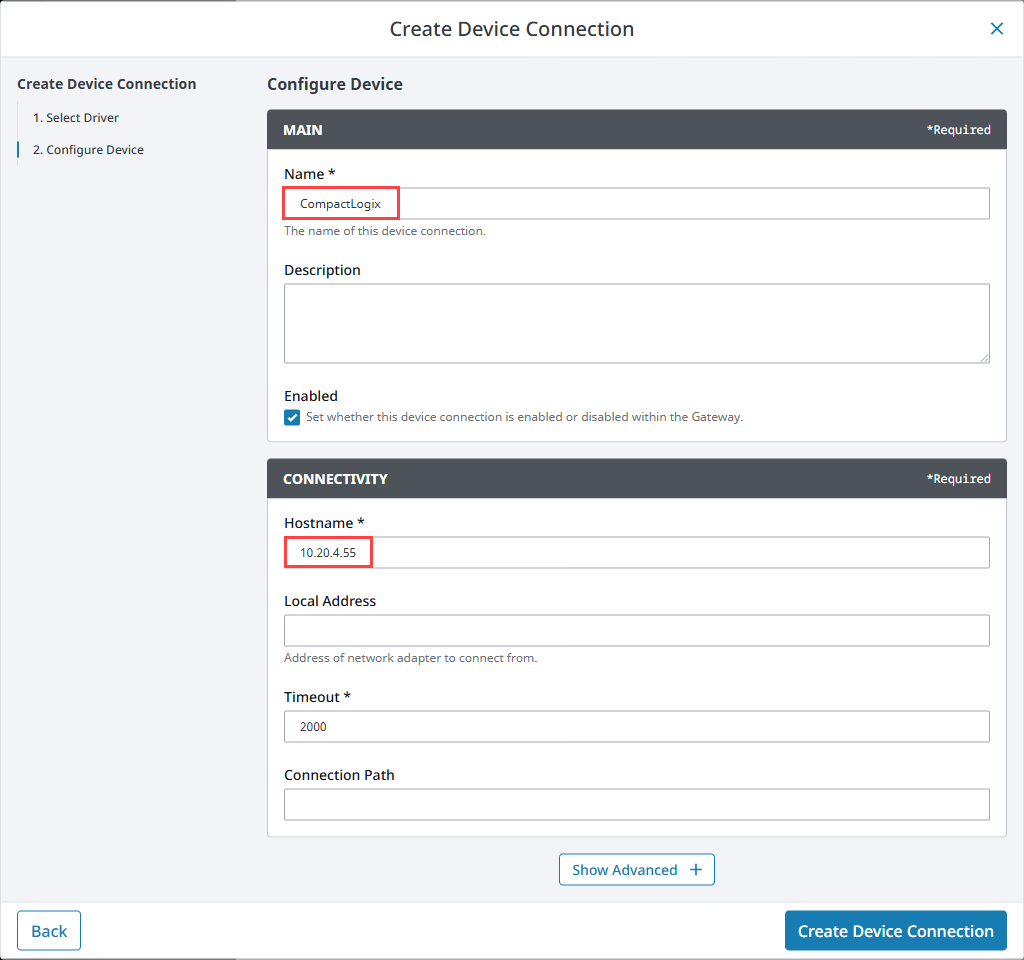Viewport: 1024px width, 960px height.
Task: Click the plus icon on Show Advanced
Action: pyautogui.click(x=696, y=870)
